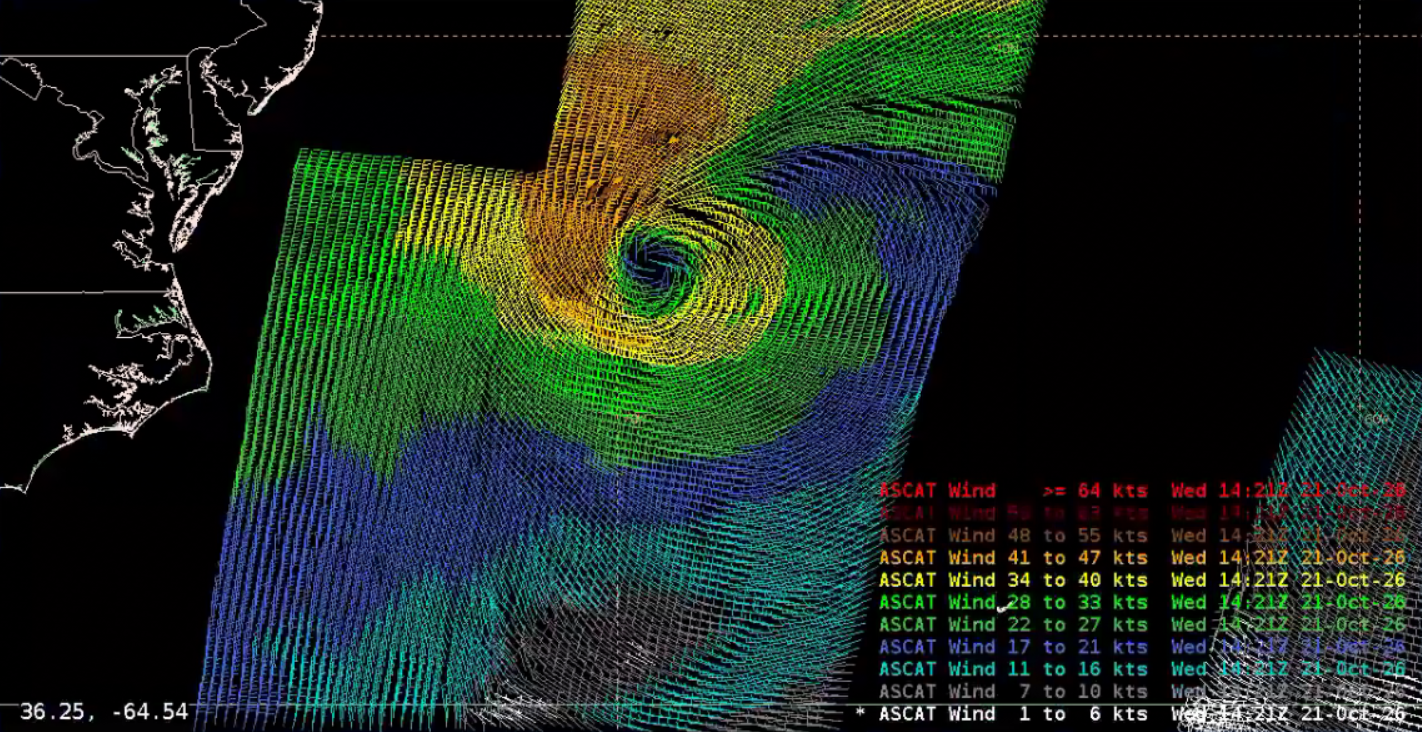Click the yellow 'ASCAT Wind 34 to 40 kts' legend row
This screenshot has height=732, width=1422.
(x=1142, y=580)
